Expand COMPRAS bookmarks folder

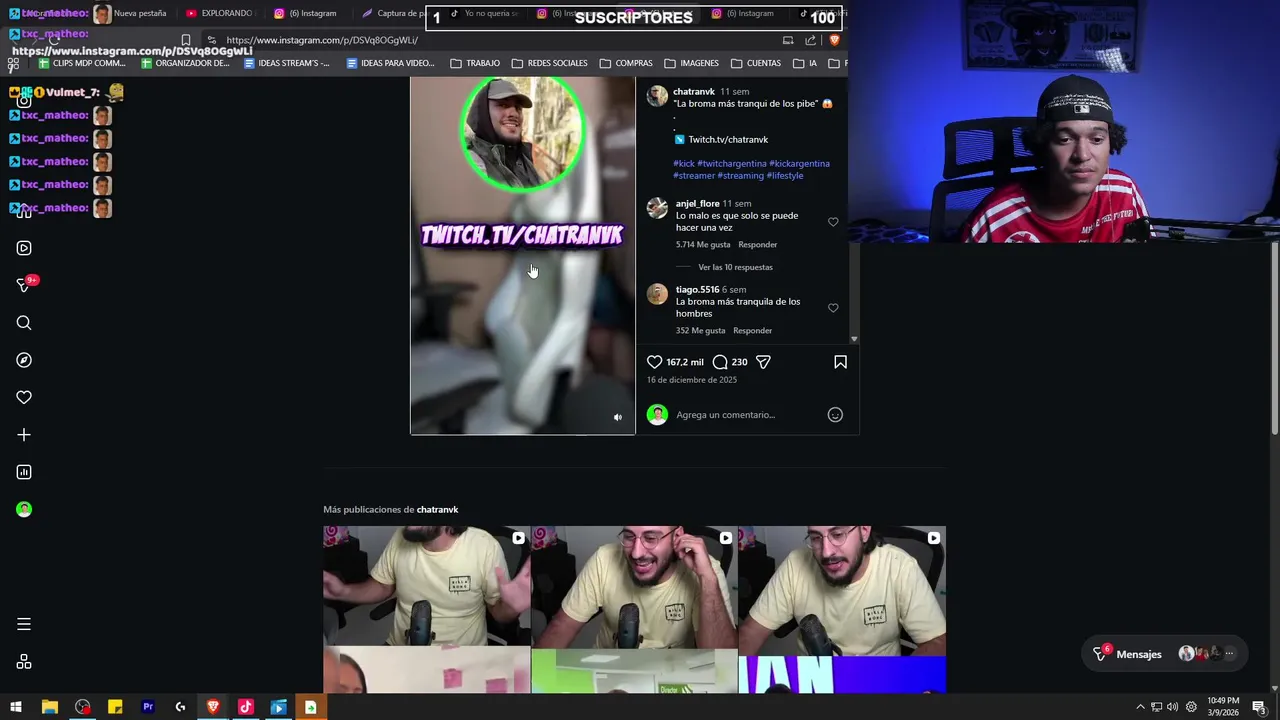tap(626, 63)
